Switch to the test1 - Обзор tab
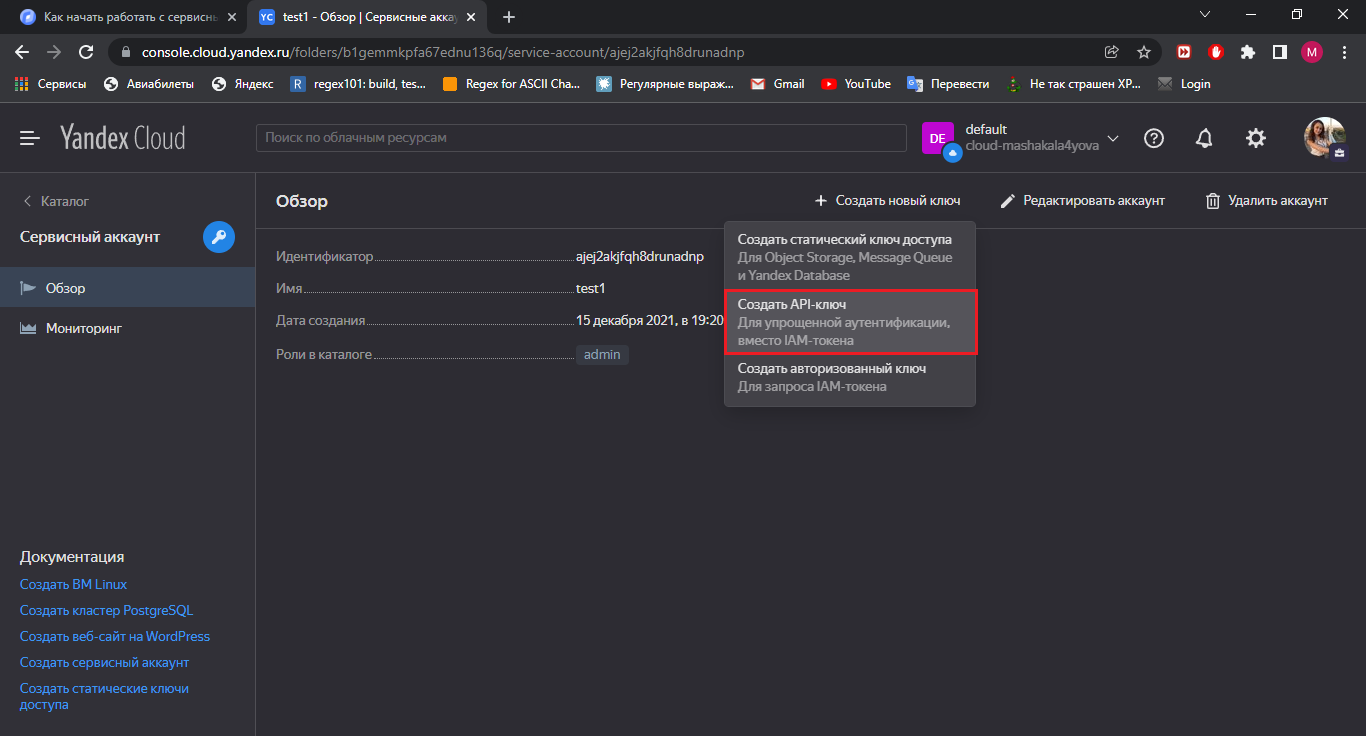1366x736 pixels. tap(369, 17)
